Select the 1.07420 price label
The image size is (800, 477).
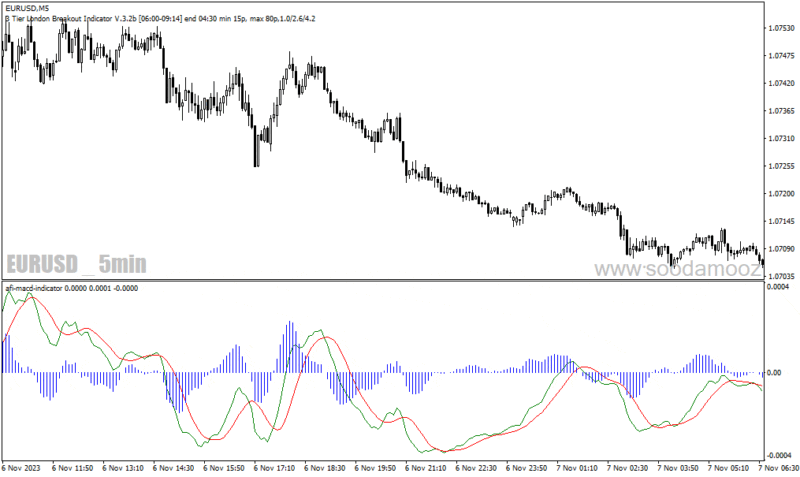tap(781, 83)
